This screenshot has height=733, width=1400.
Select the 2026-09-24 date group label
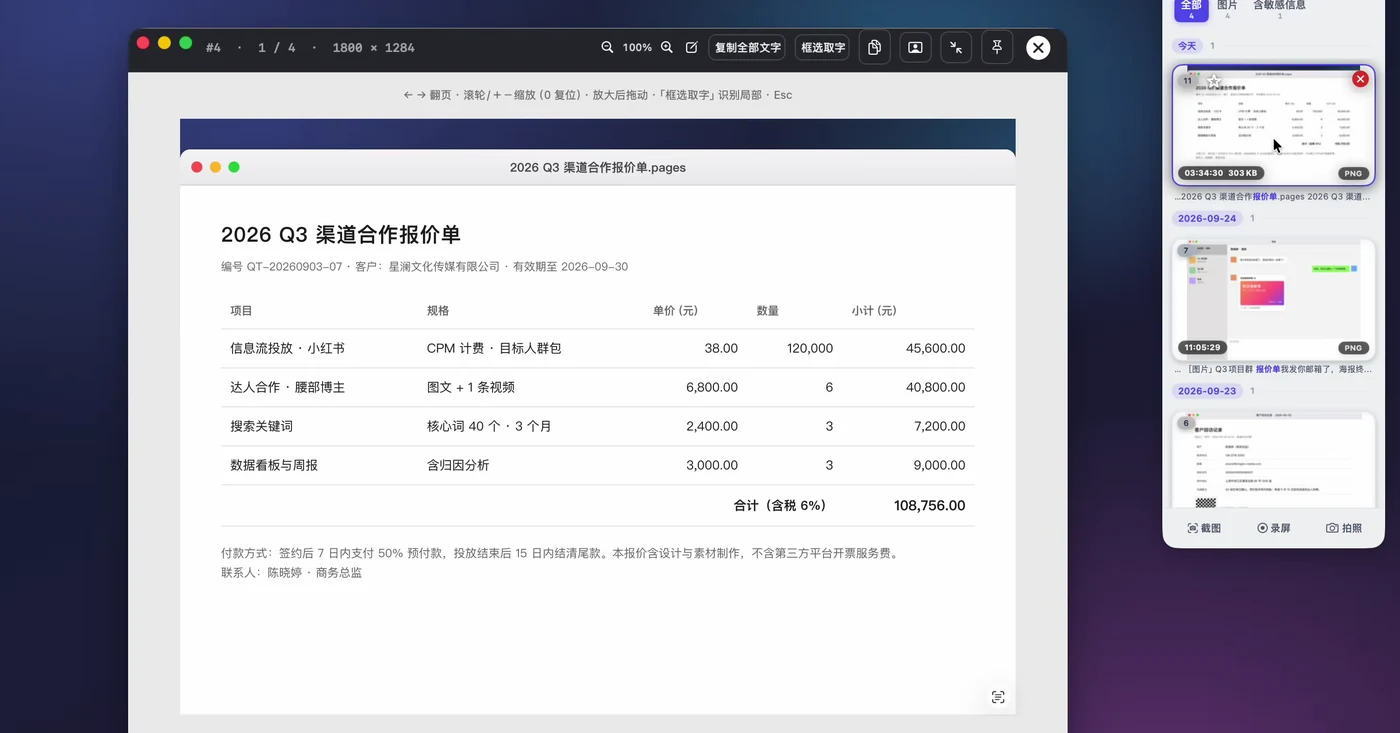[x=1207, y=218]
